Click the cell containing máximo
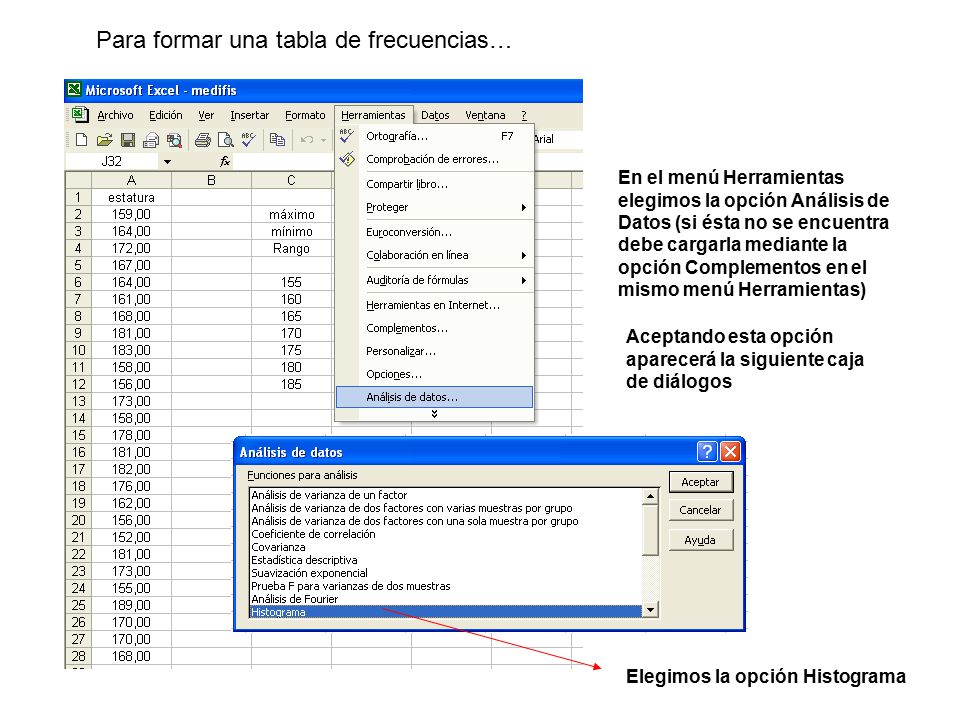The width and height of the screenshot is (960, 720). [x=291, y=215]
